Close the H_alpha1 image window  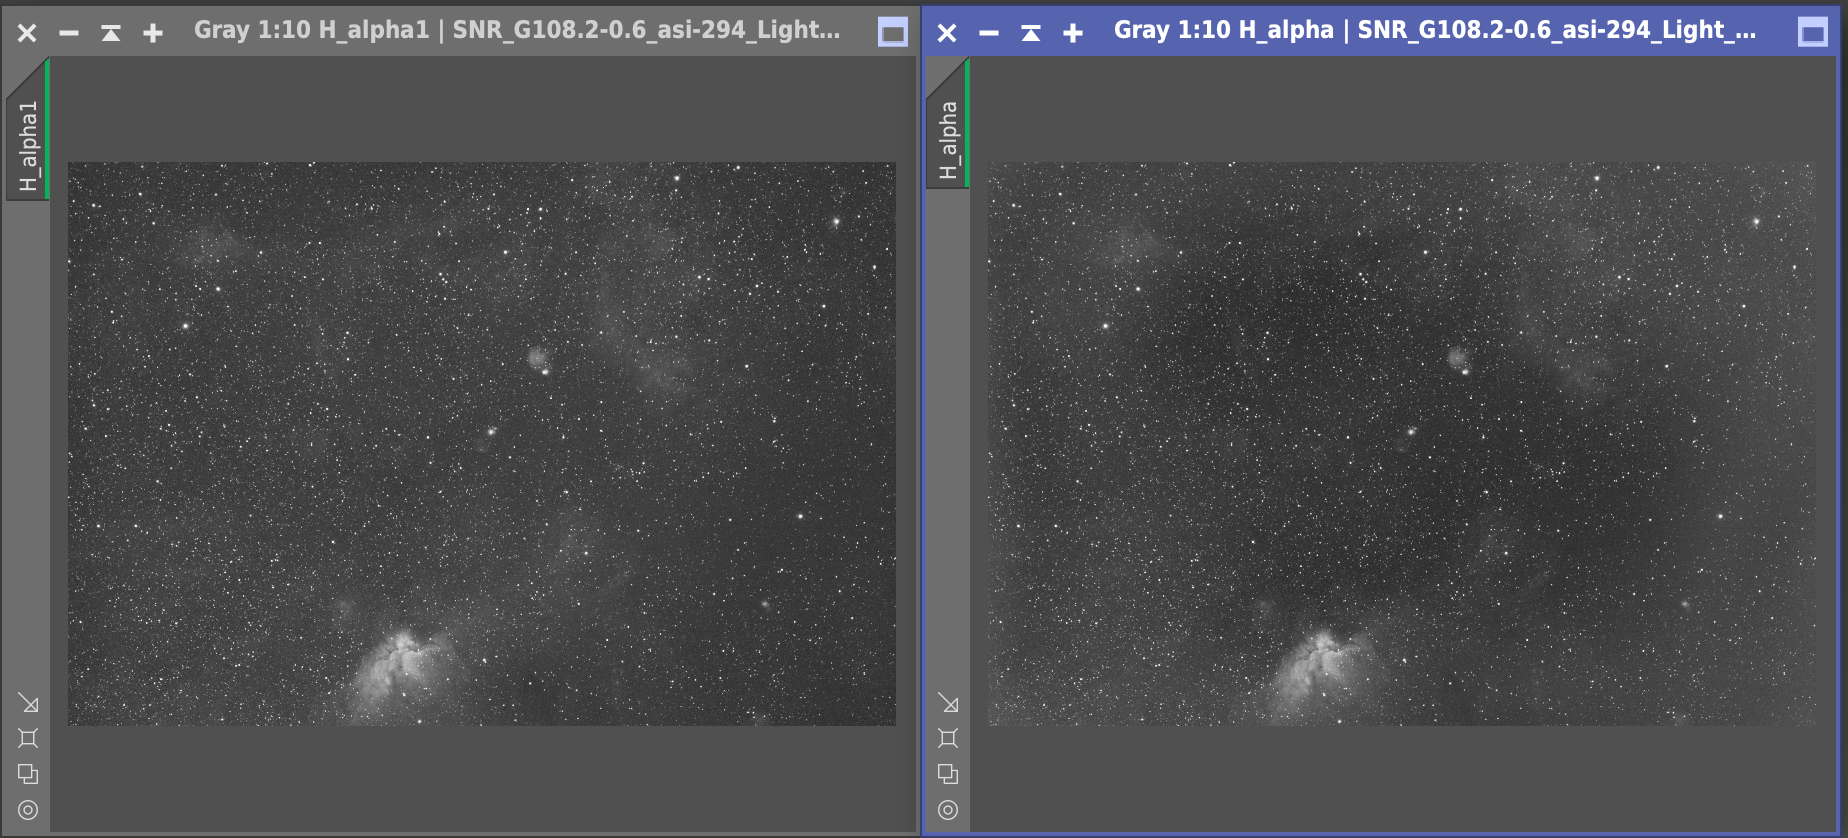point(27,33)
